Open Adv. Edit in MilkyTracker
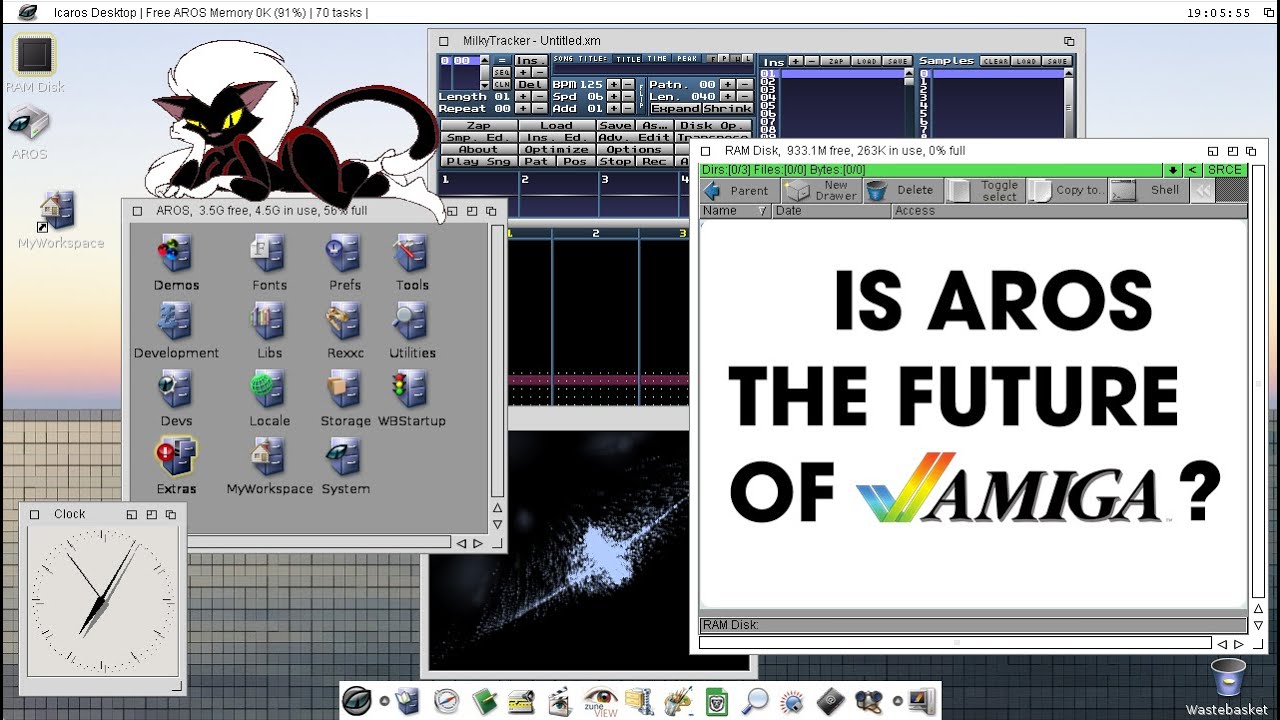 [x=635, y=137]
